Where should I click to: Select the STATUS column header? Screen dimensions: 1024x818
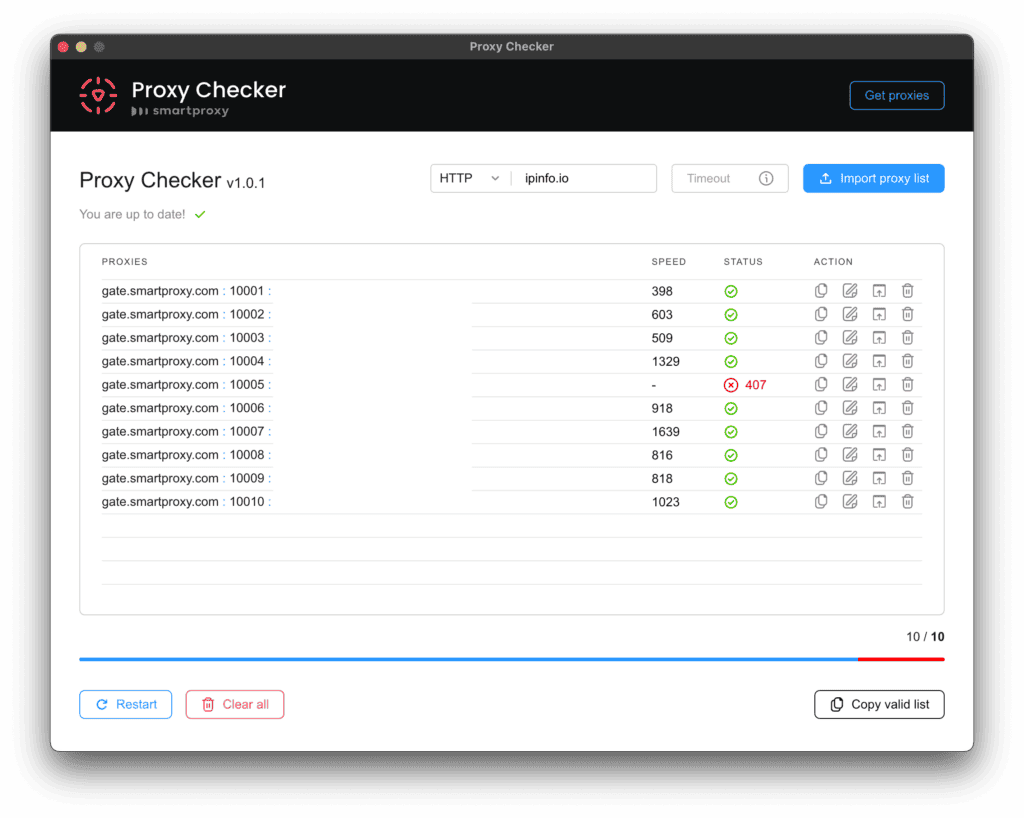[743, 262]
